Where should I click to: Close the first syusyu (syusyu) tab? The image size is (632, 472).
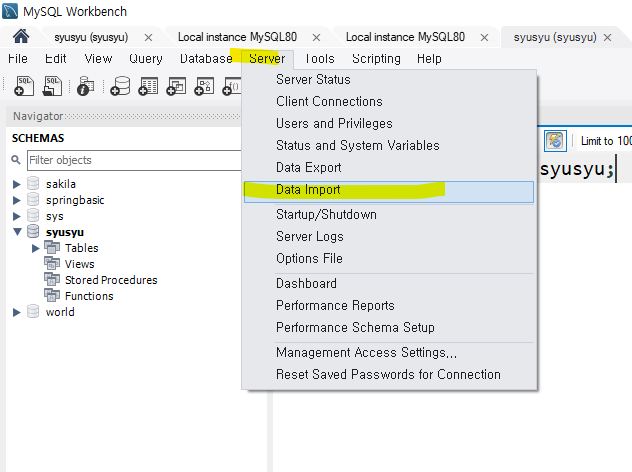148,37
